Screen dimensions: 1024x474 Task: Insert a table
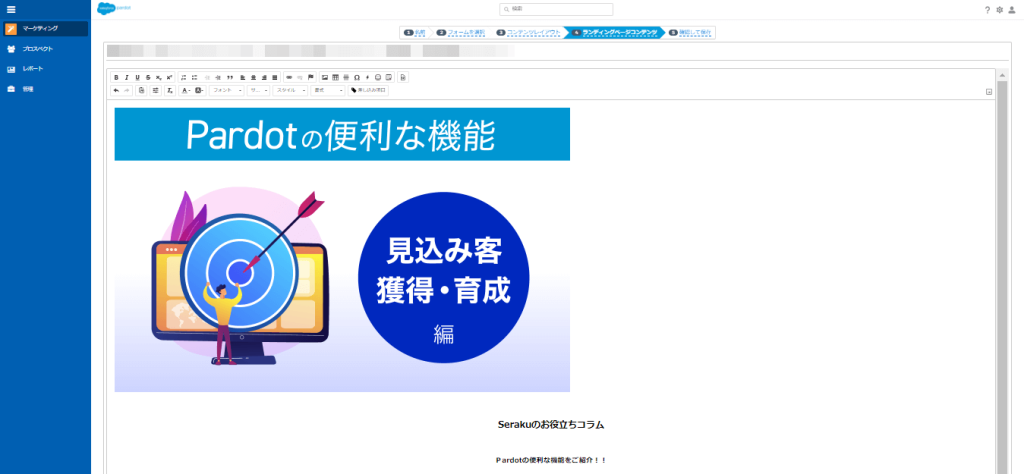[335, 78]
